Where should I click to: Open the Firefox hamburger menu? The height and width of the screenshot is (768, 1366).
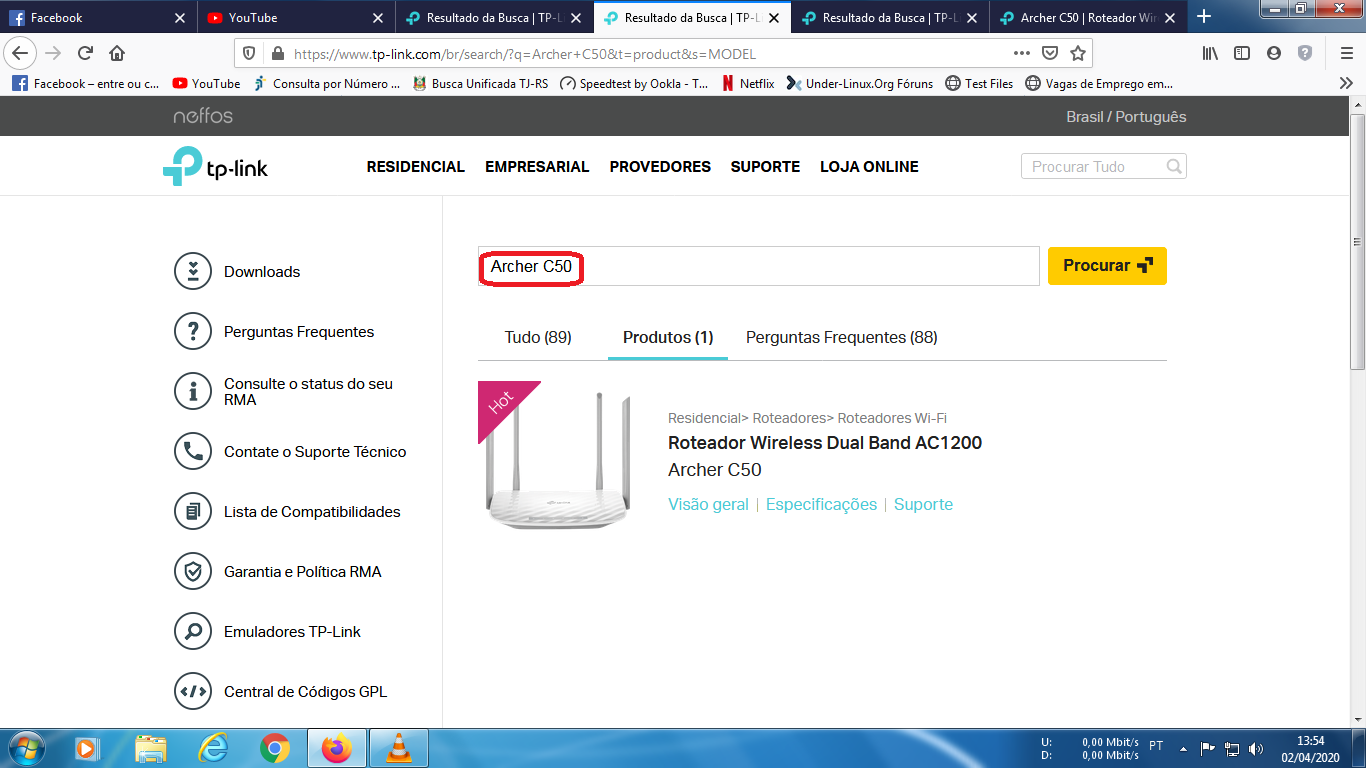click(1346, 53)
